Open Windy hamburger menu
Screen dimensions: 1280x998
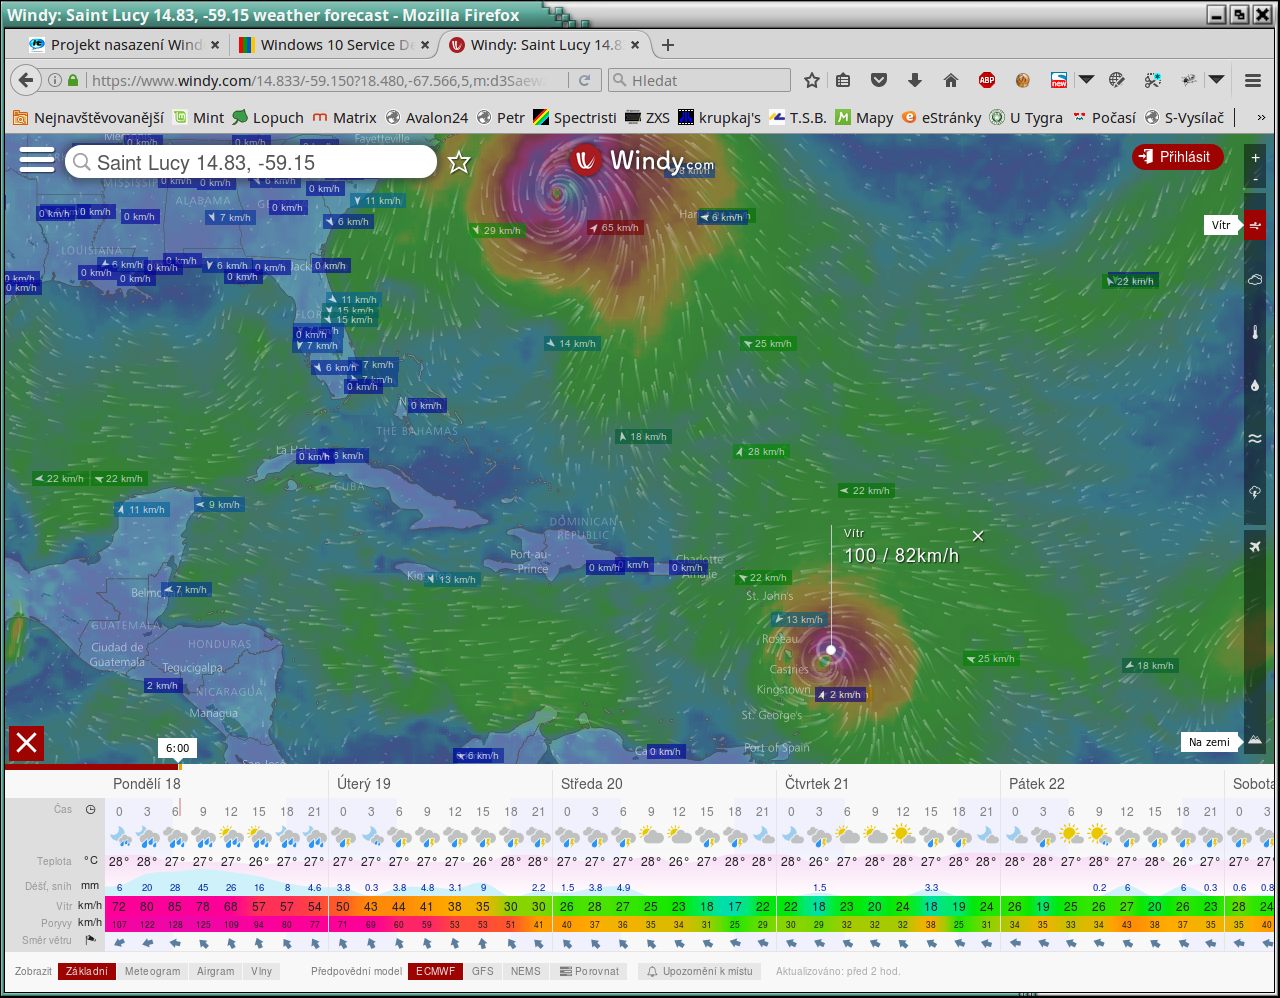pyautogui.click(x=37, y=161)
